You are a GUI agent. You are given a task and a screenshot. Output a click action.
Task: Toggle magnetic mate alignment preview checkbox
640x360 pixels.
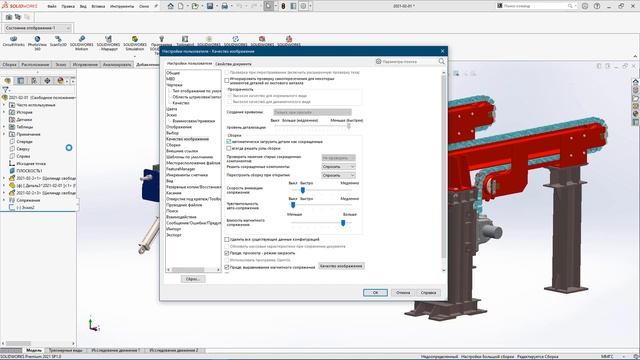227,267
